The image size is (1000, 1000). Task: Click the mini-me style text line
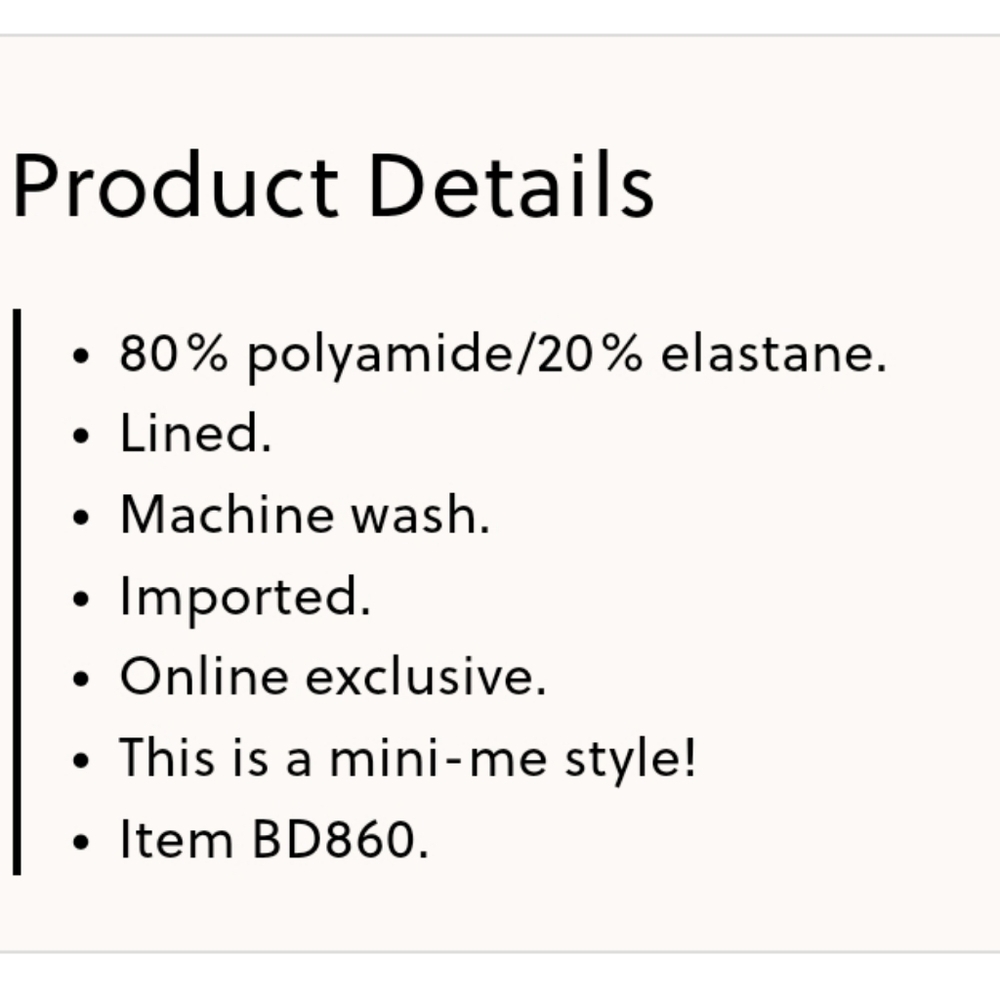pyautogui.click(x=408, y=759)
